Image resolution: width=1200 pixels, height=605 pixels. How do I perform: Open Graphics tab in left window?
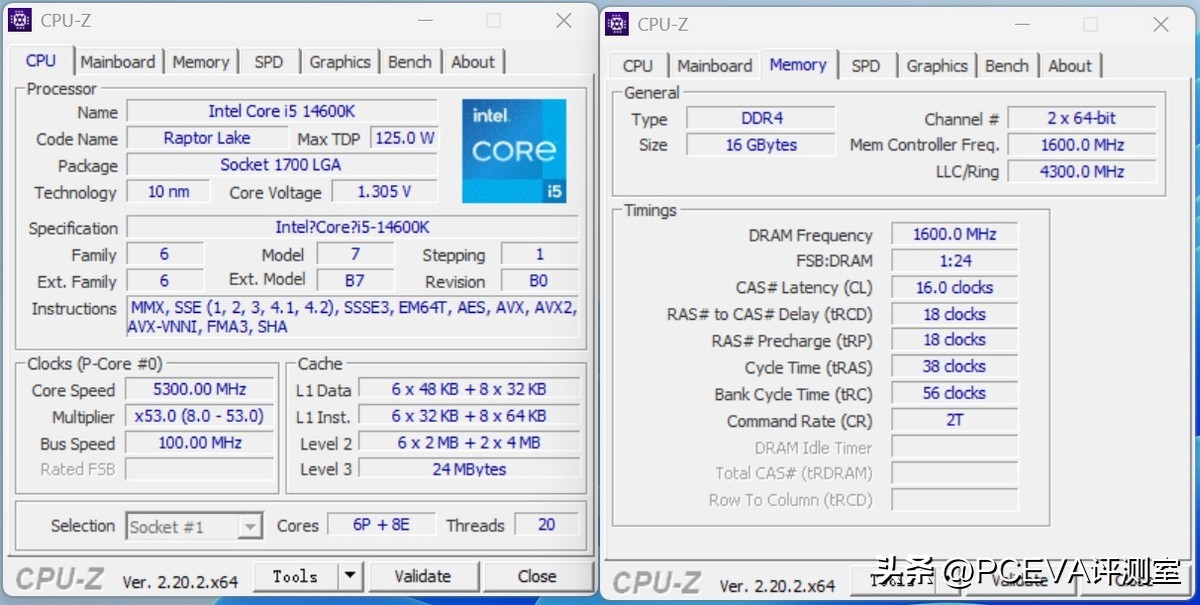[339, 62]
